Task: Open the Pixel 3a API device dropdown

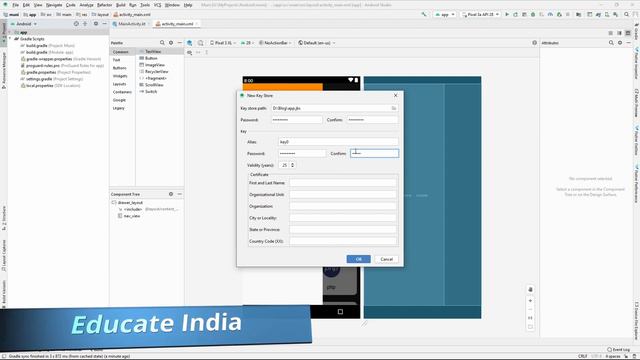Action: 480,14
